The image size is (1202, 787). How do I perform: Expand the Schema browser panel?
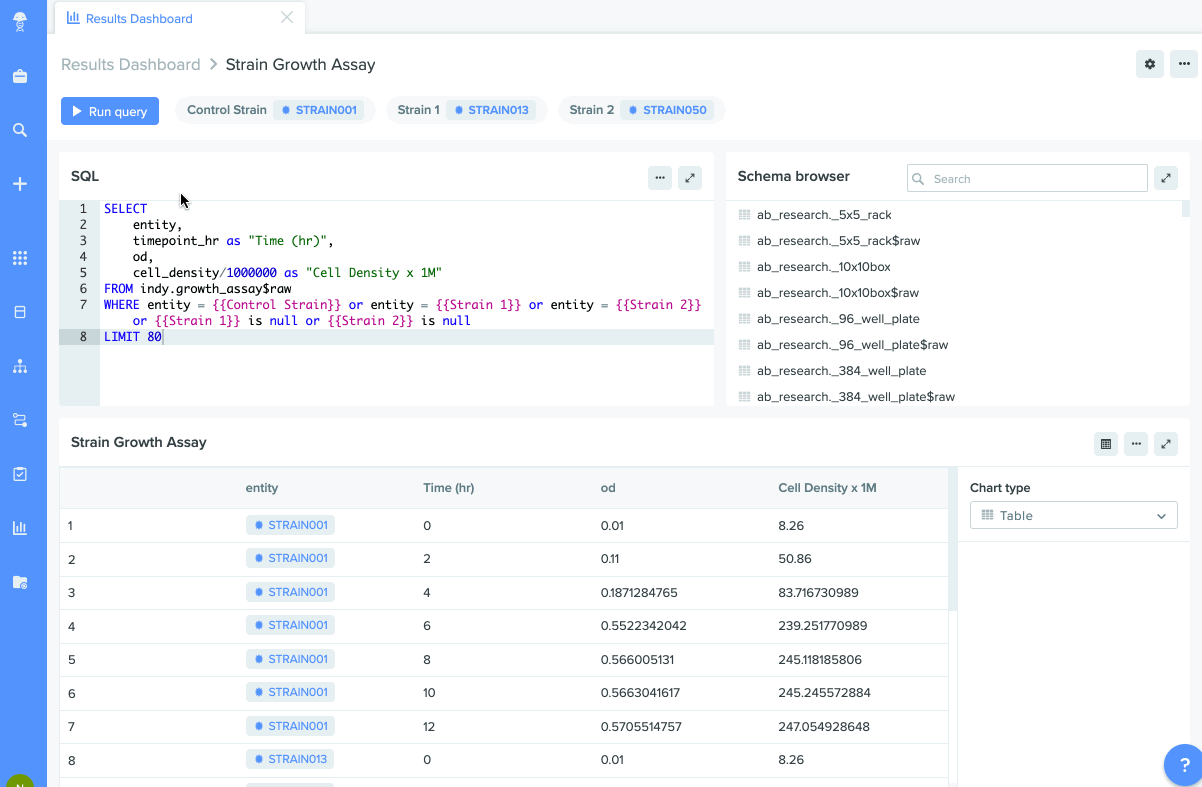[1166, 178]
